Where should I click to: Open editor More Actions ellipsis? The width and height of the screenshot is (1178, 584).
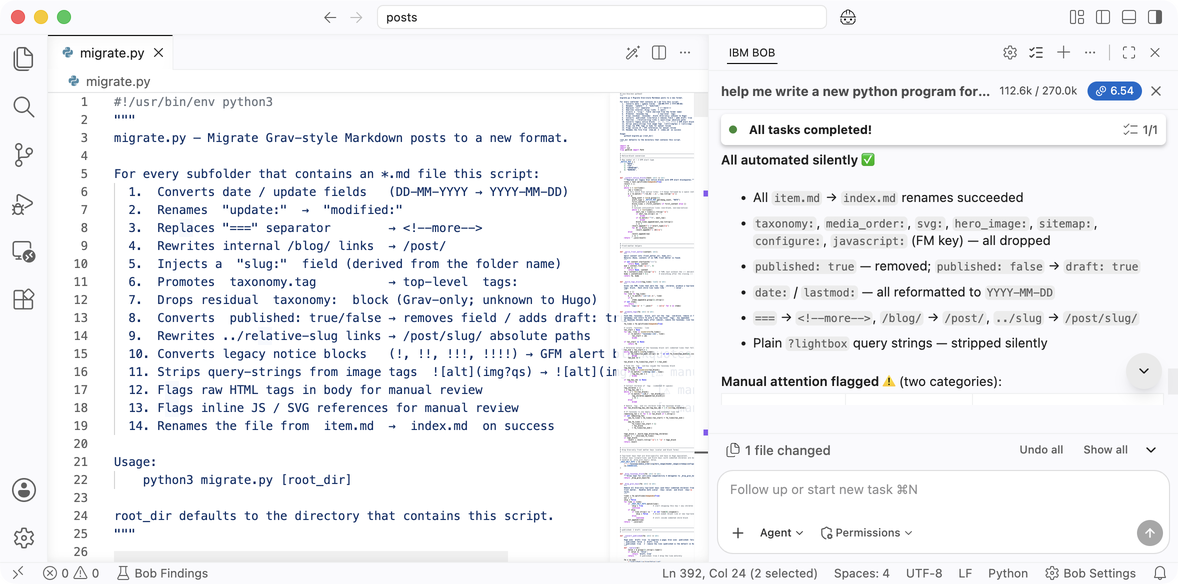click(x=685, y=53)
